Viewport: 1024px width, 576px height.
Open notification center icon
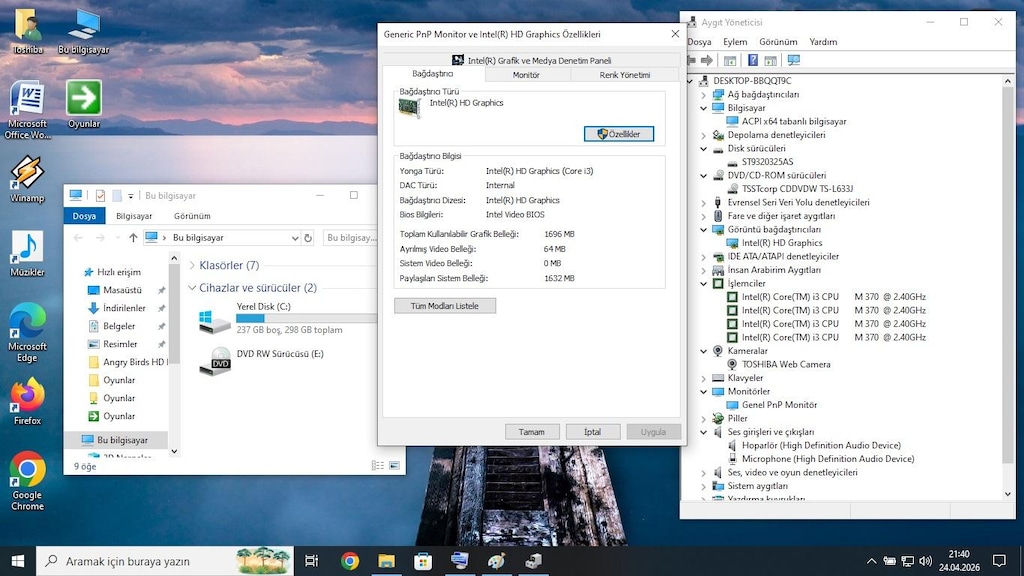pyautogui.click(x=999, y=561)
